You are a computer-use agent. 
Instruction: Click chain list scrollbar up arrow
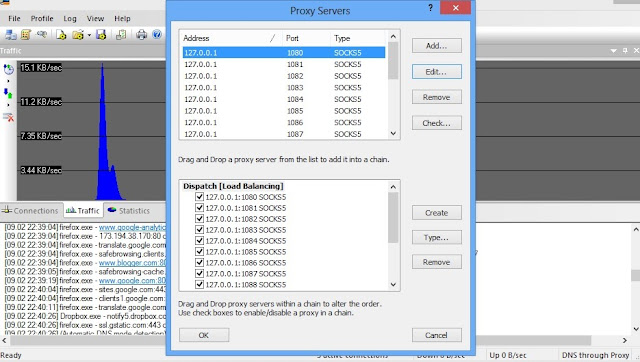click(x=393, y=187)
